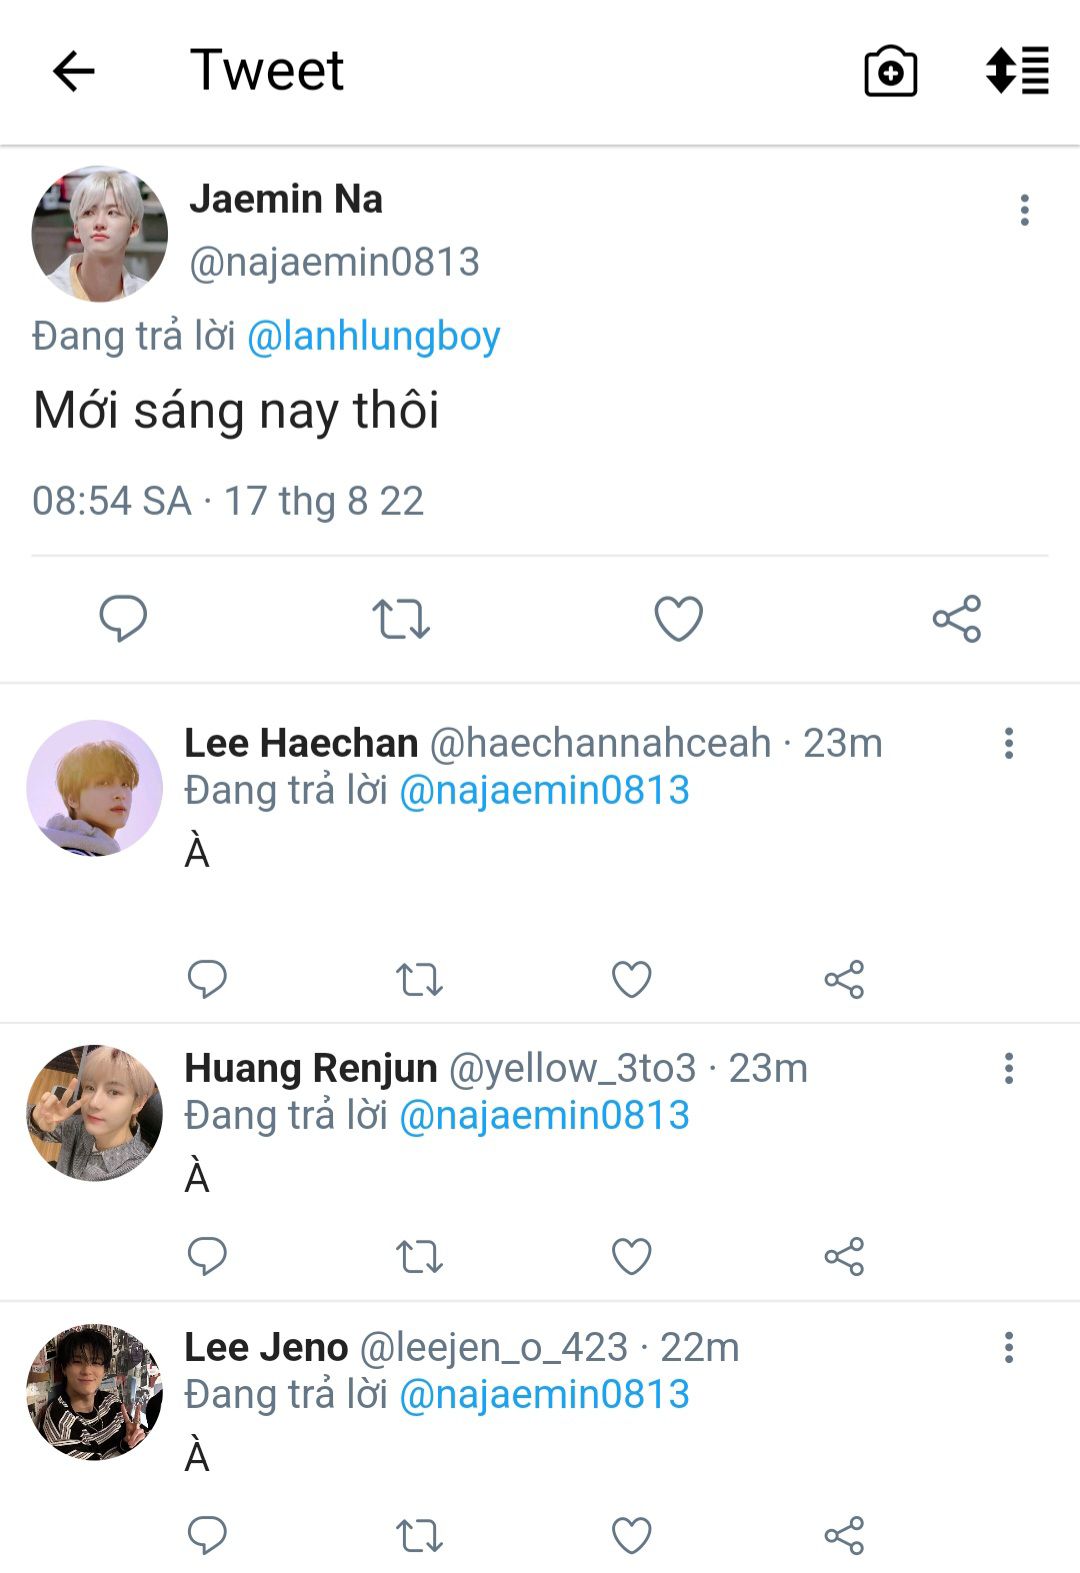Open more options on Lee Haechan's reply
The height and width of the screenshot is (1573, 1080).
click(1009, 743)
